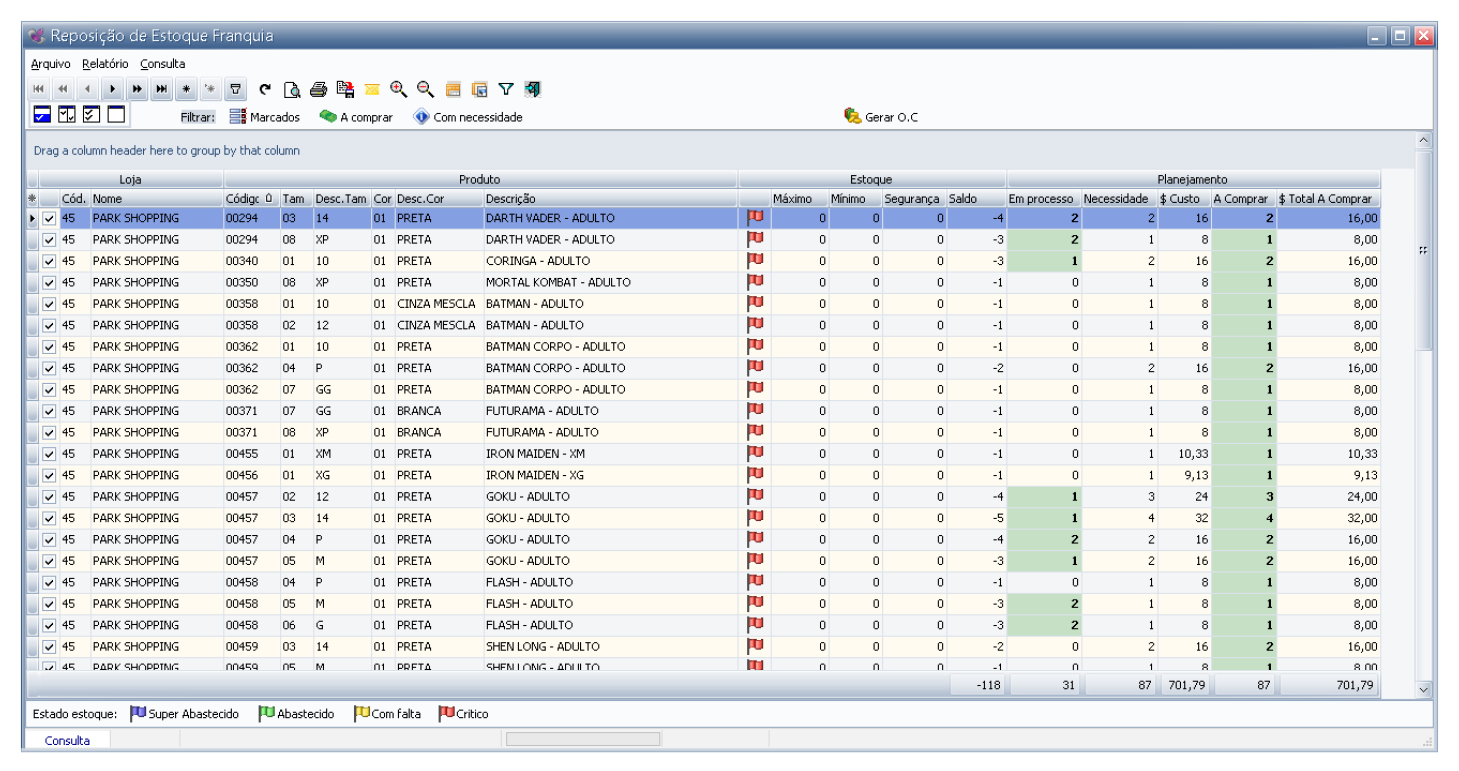Click the Saldo column header
Screen dimensions: 1459x771
pos(964,199)
